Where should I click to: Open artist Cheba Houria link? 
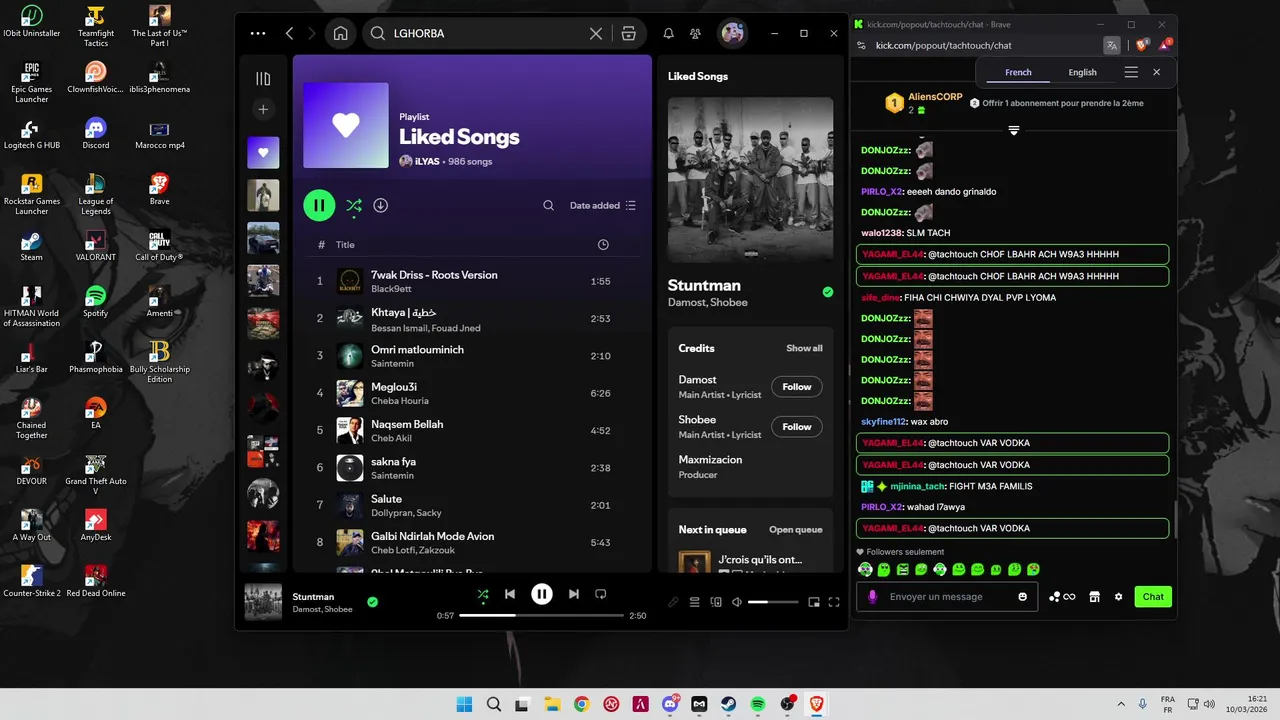point(401,401)
